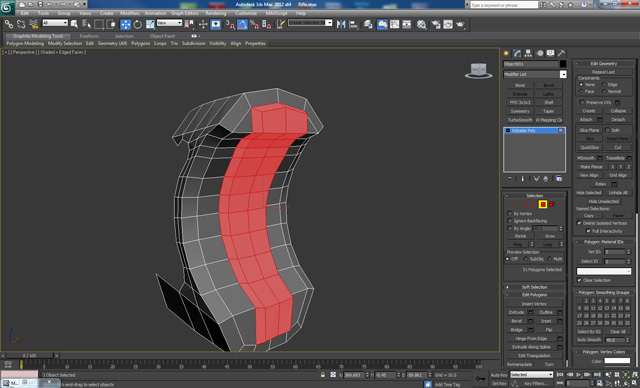Open the key filter Selected dropdown
The image size is (640, 388).
531,375
